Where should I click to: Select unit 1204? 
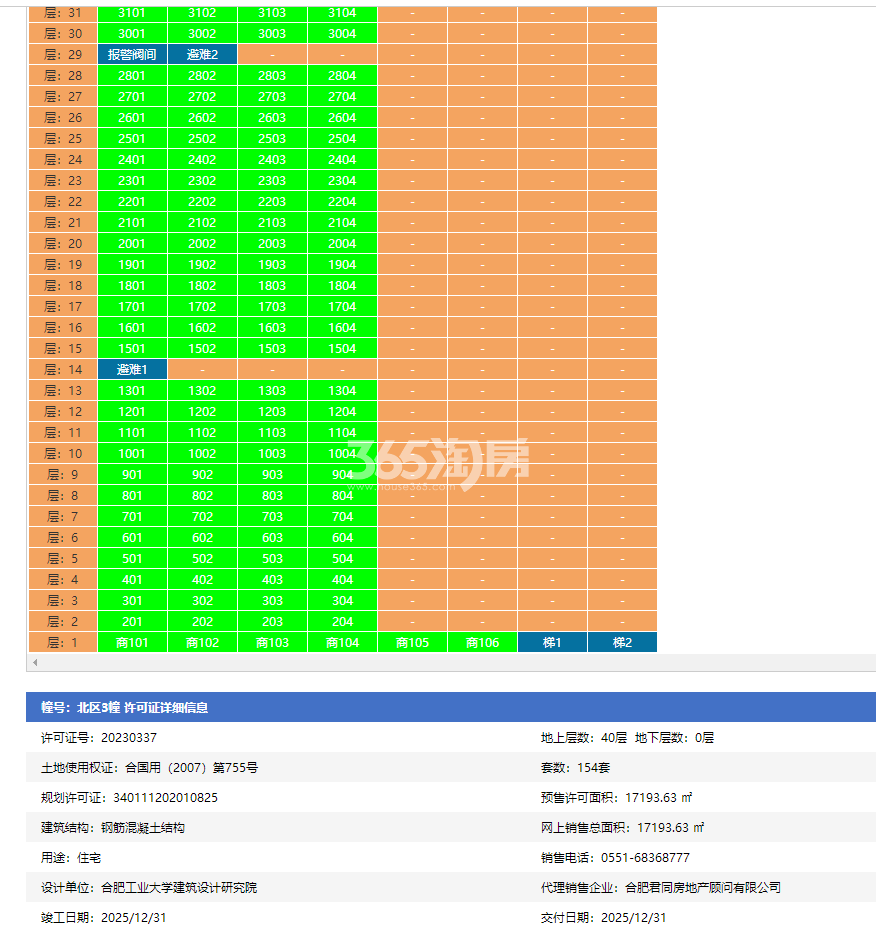342,412
